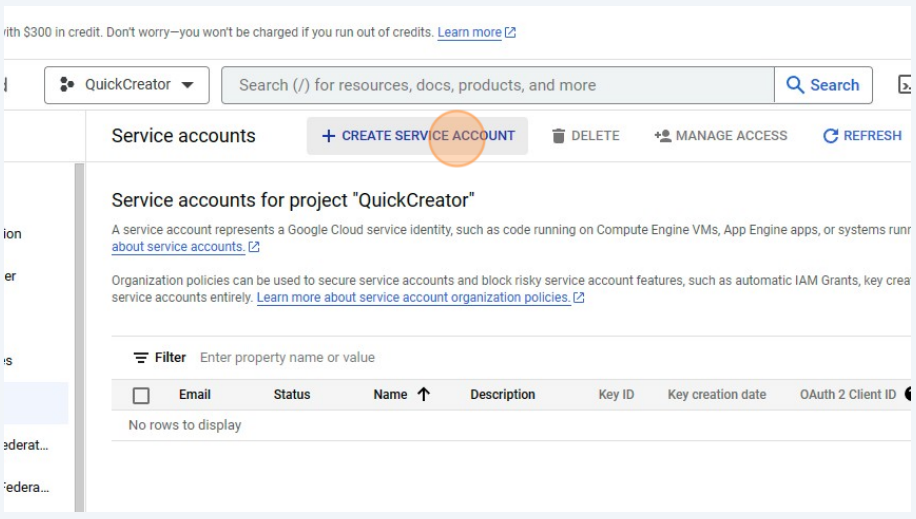The height and width of the screenshot is (519, 916).
Task: Open the about service accounts link
Action: (x=178, y=247)
